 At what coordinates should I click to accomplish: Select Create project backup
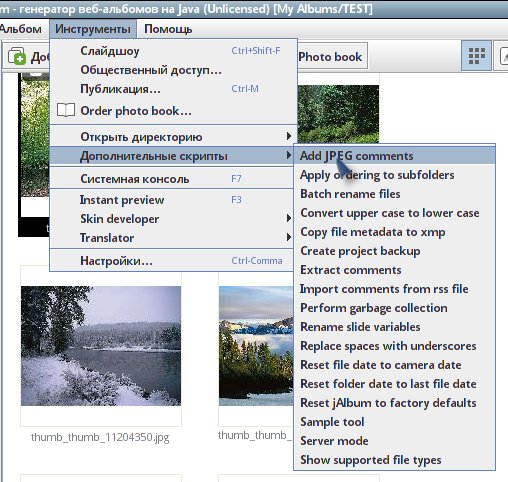tap(394, 251)
